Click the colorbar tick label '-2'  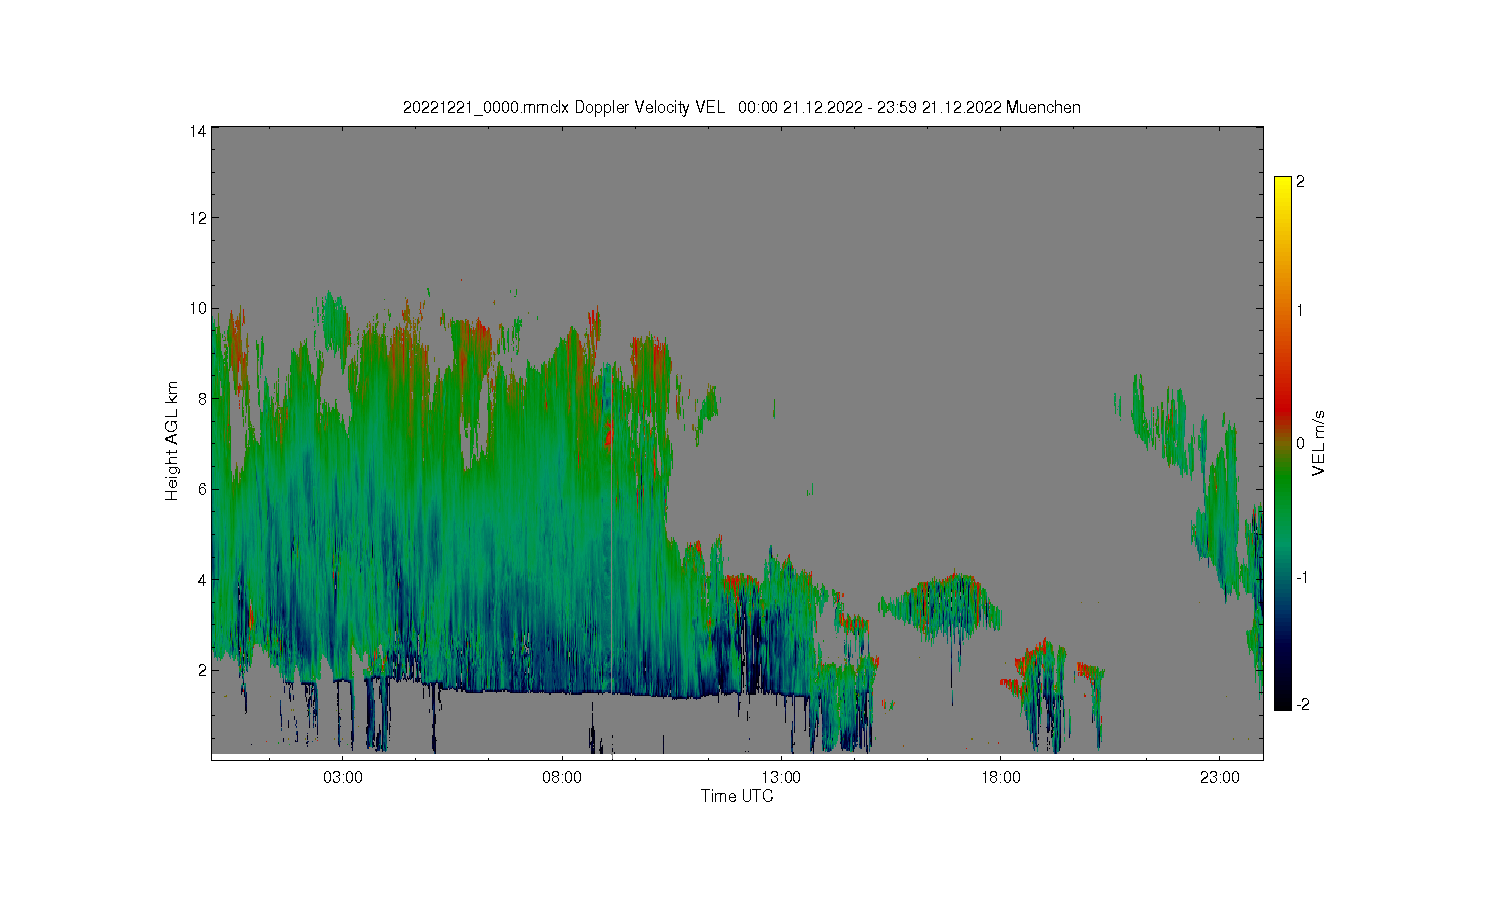[x=1303, y=704]
